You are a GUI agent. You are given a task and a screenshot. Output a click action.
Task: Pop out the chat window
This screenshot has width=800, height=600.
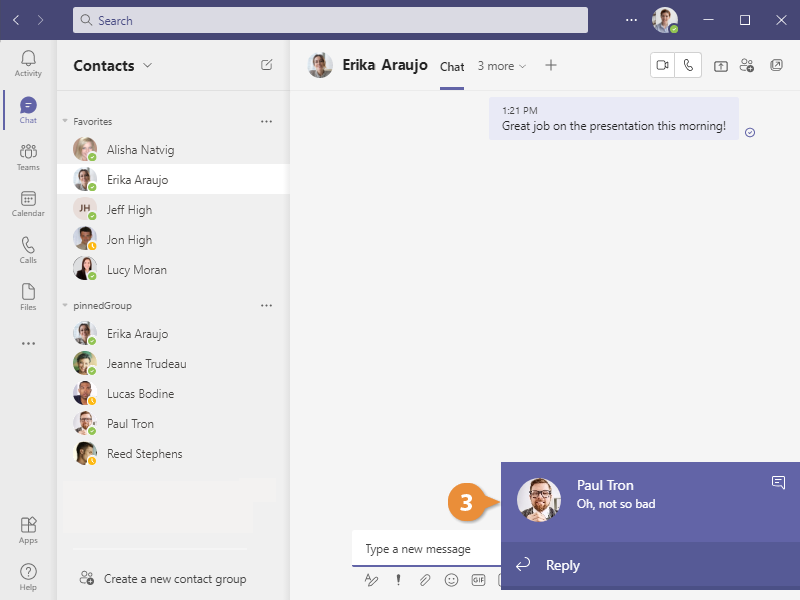(x=776, y=66)
